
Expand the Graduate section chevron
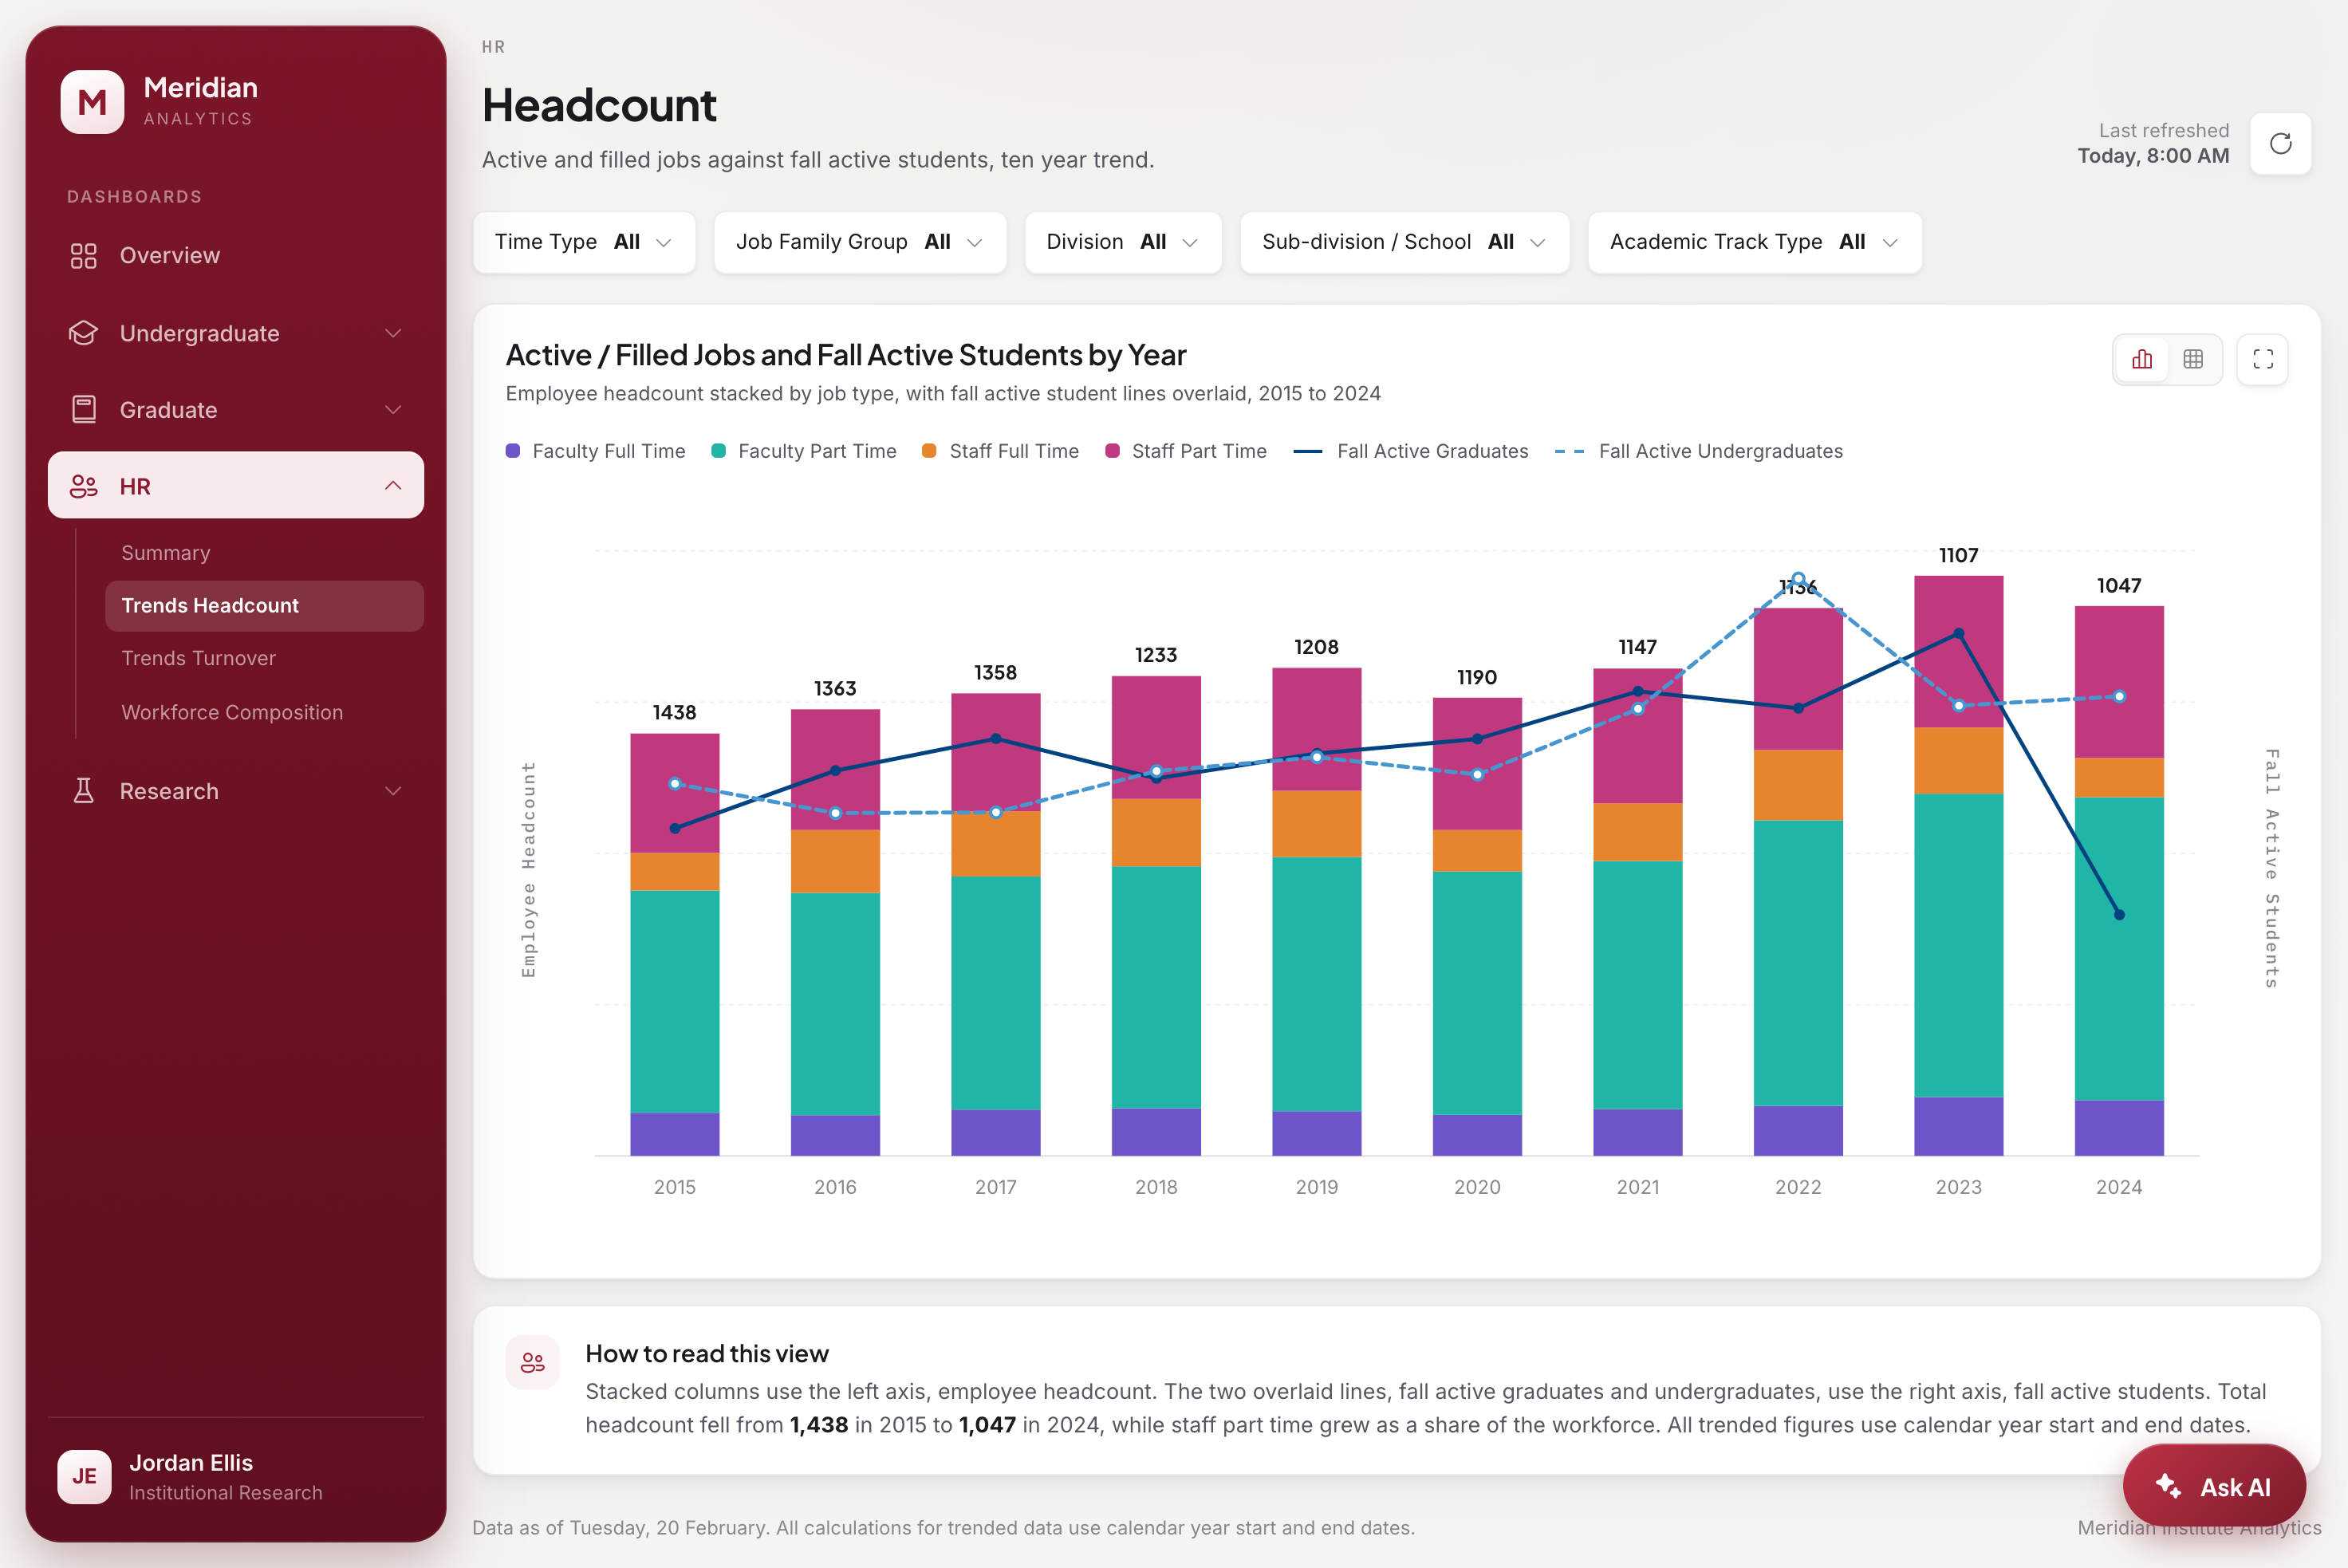tap(393, 410)
